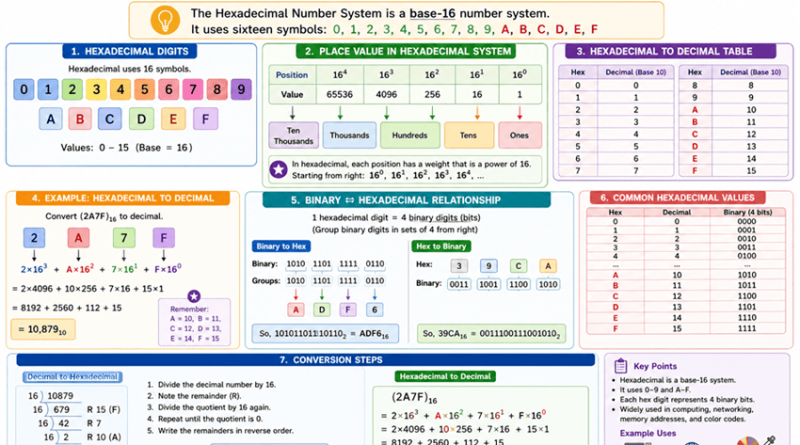Select the blue 0 tile in Hexadecimal Digits

[23, 89]
